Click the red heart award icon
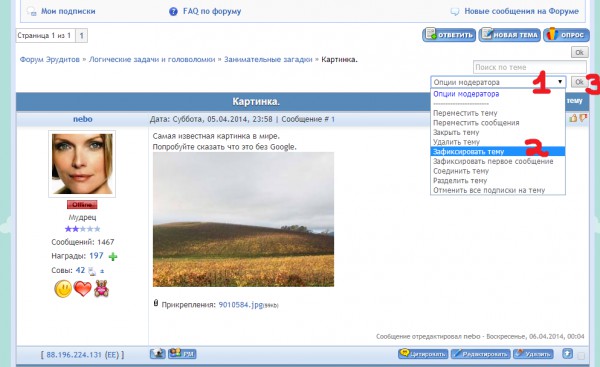This screenshot has height=367, width=600. tap(83, 289)
